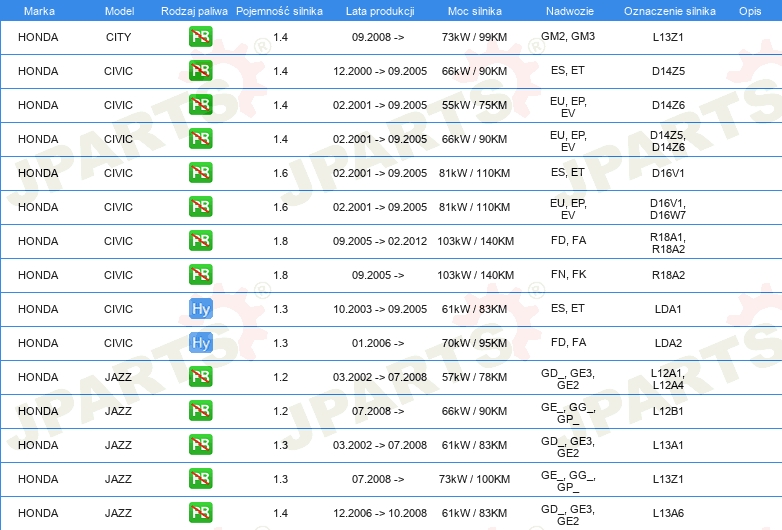Click the 09.2005 -> 02.2012 date cell
Screen dimensions: 782x530
click(x=380, y=241)
